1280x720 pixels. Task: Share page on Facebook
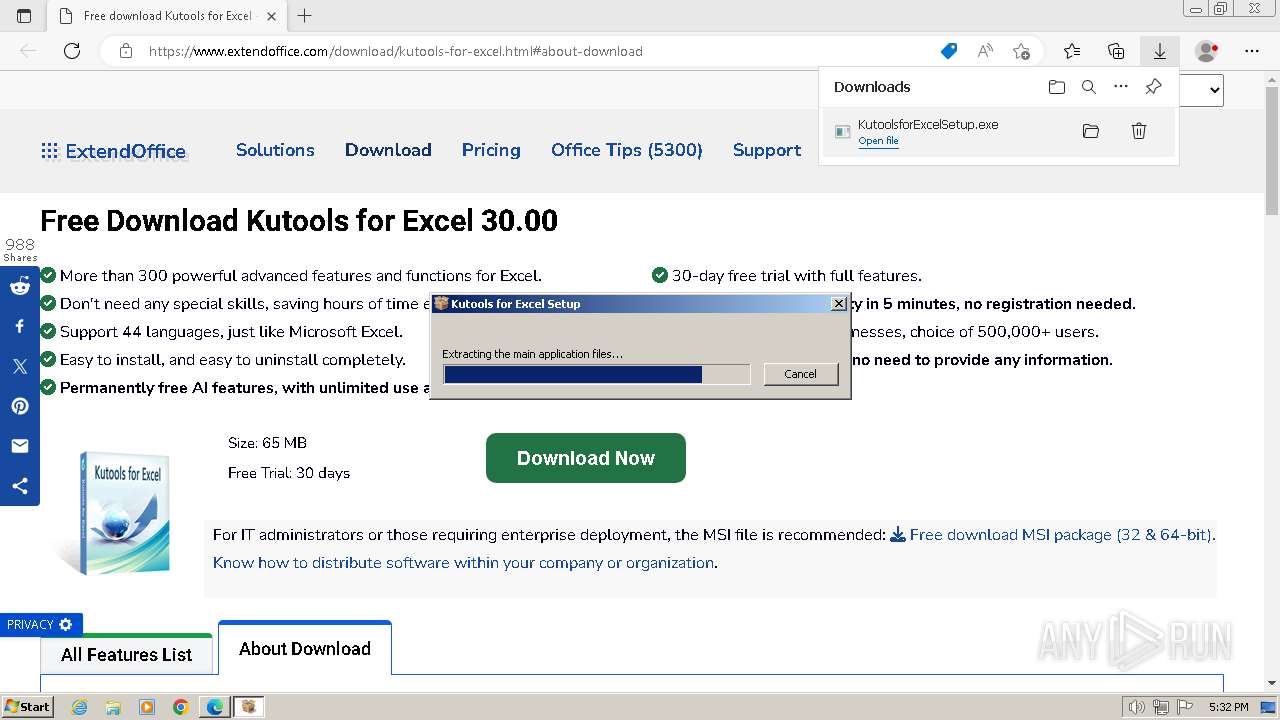pyautogui.click(x=20, y=326)
